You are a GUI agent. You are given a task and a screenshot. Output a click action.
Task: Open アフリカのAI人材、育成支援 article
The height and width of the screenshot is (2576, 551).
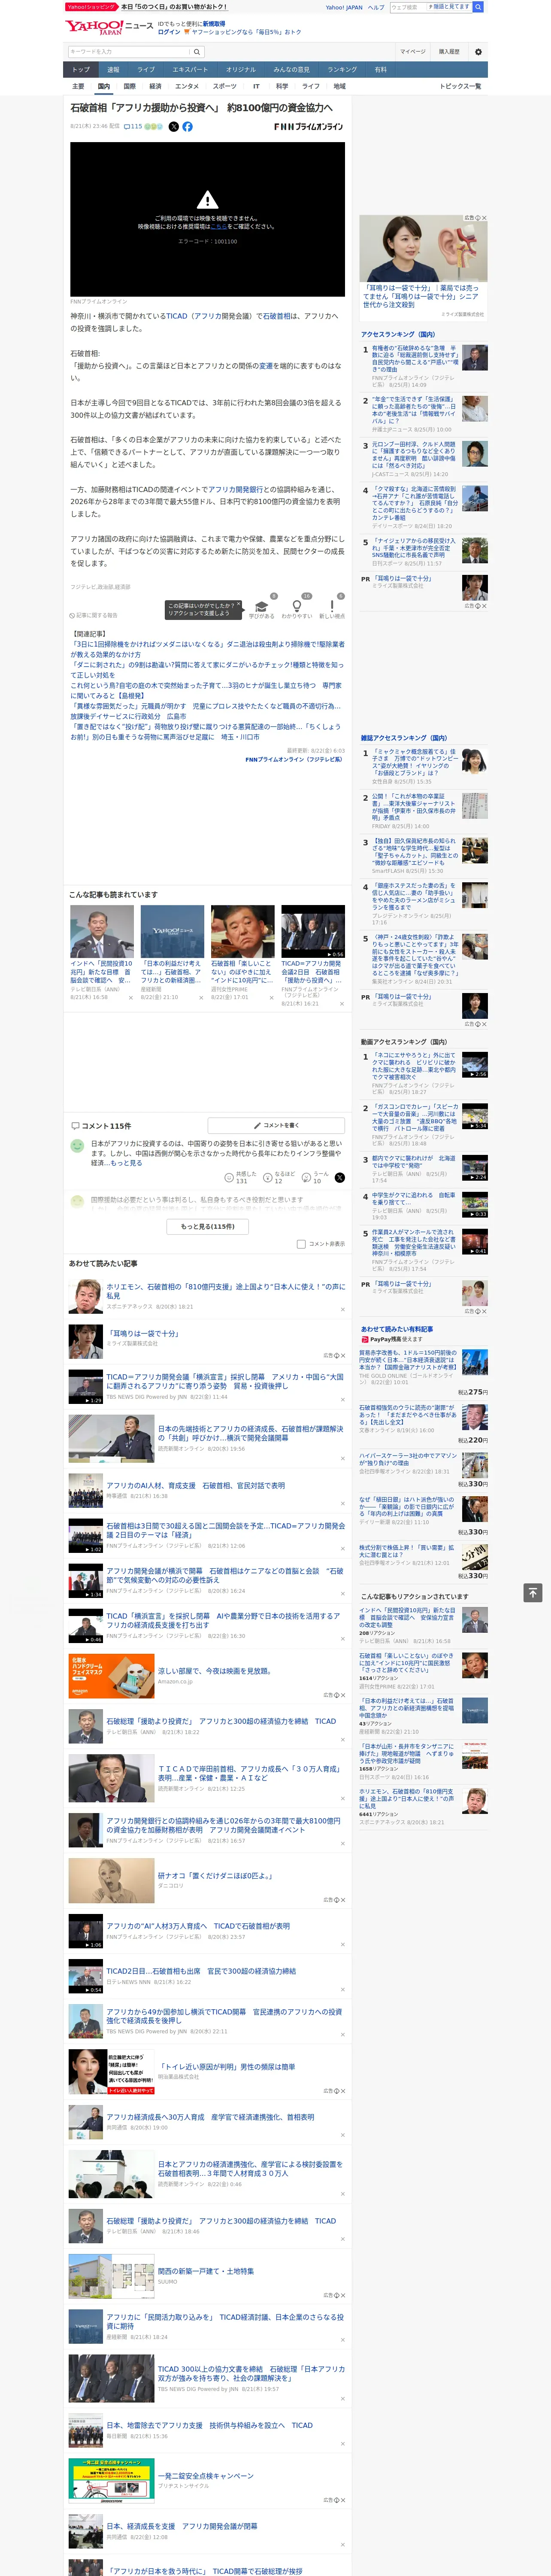coord(196,1485)
